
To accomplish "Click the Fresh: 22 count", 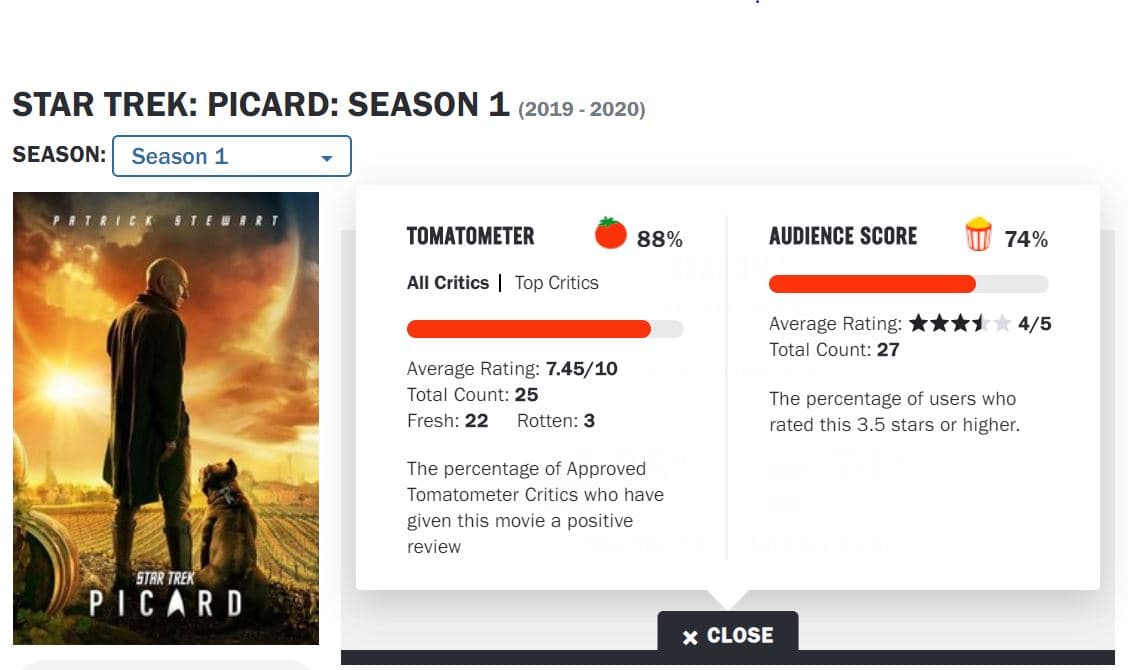I will coord(447,421).
